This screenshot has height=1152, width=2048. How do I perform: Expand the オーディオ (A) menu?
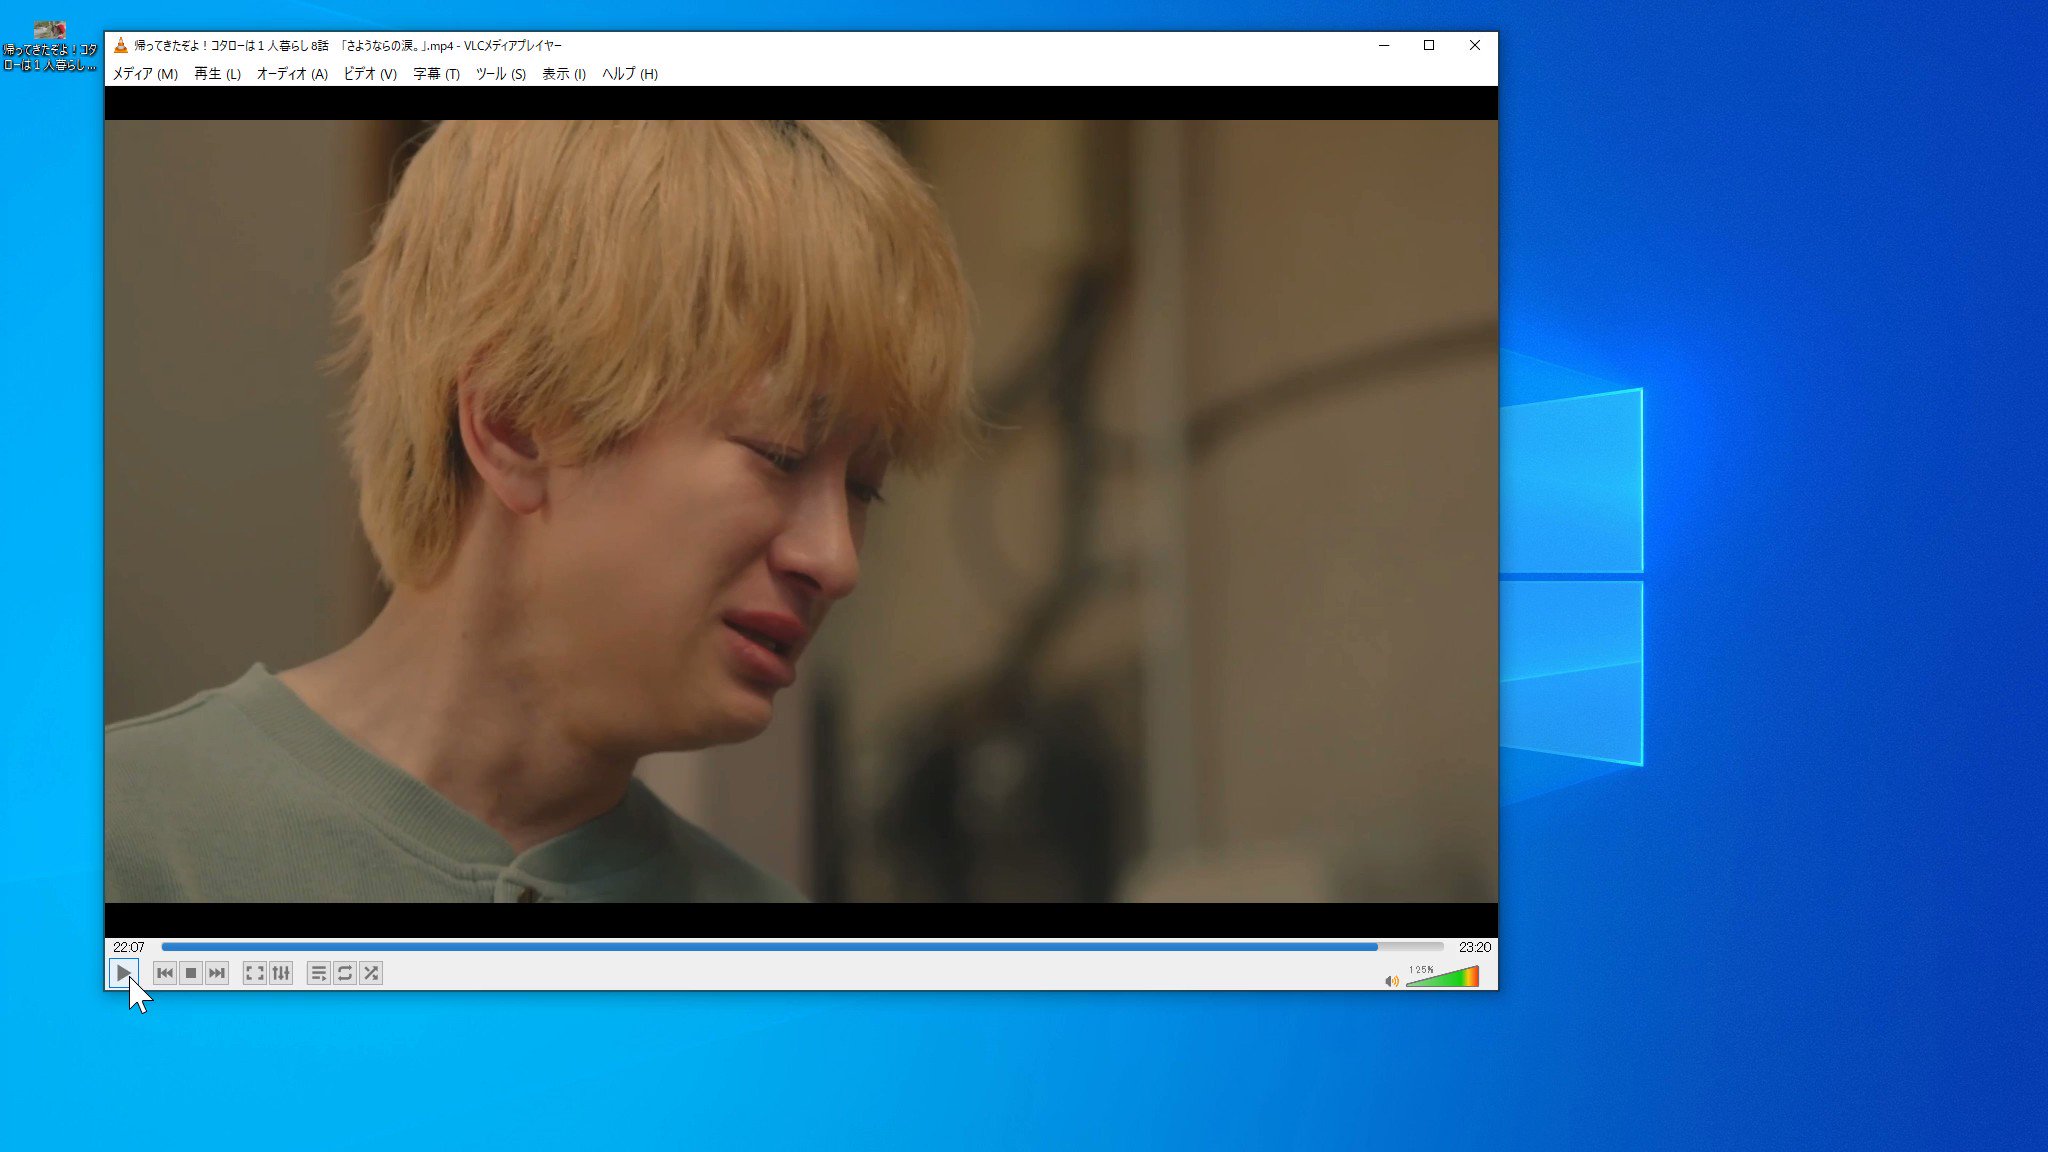click(x=292, y=74)
